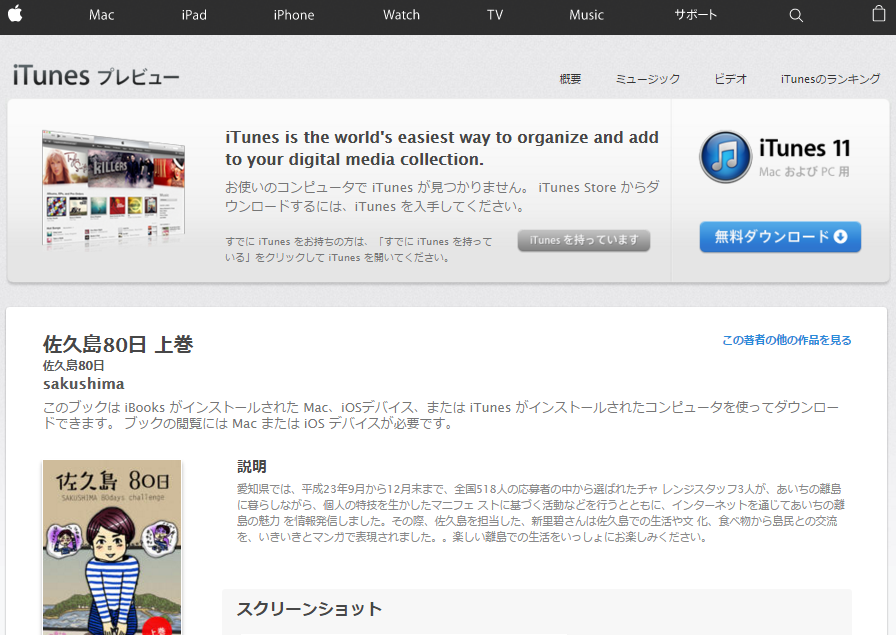This screenshot has height=635, width=896.
Task: Go to the 概要 tab
Action: 570,79
